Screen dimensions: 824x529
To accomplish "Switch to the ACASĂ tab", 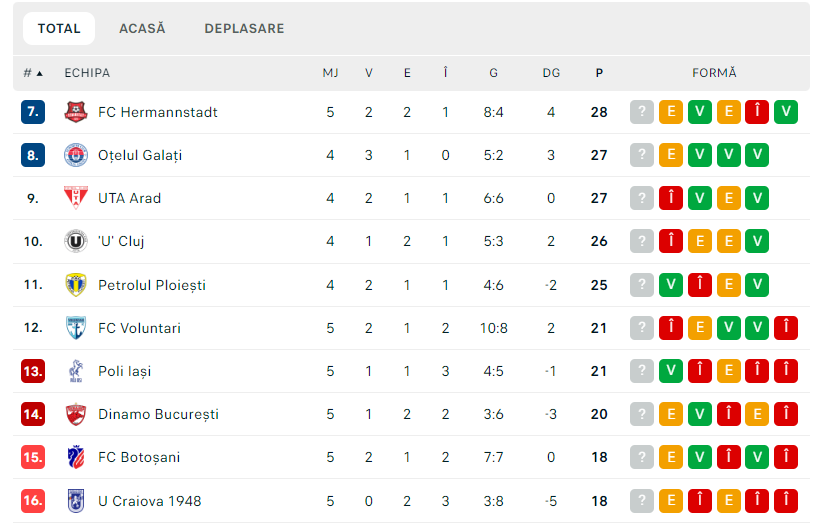I will pyautogui.click(x=142, y=28).
